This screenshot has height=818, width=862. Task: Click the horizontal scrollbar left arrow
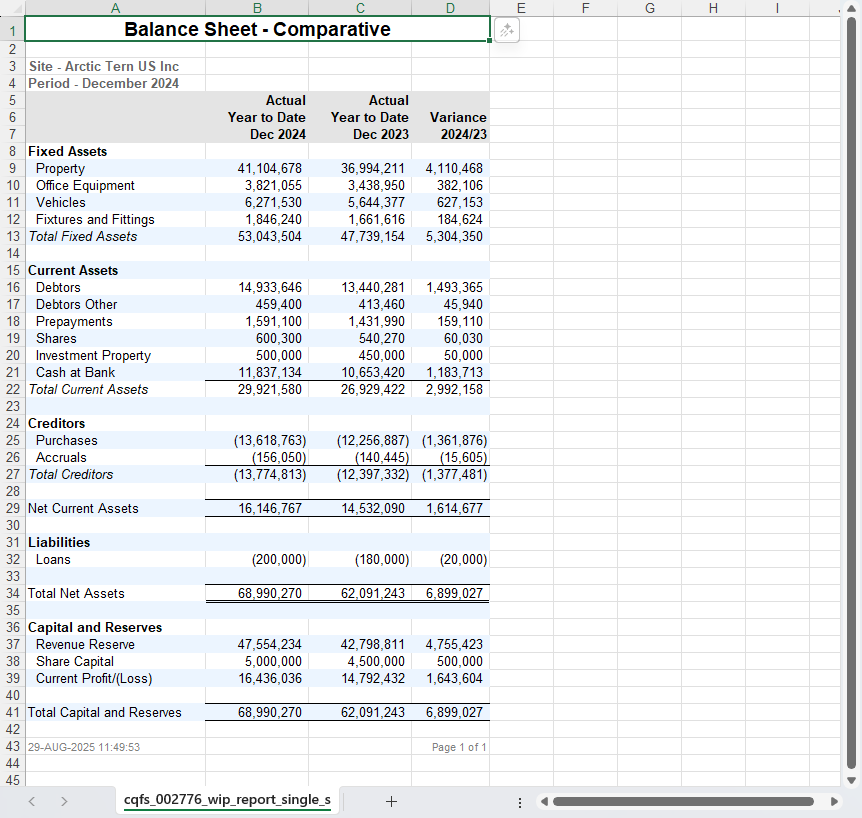(545, 801)
